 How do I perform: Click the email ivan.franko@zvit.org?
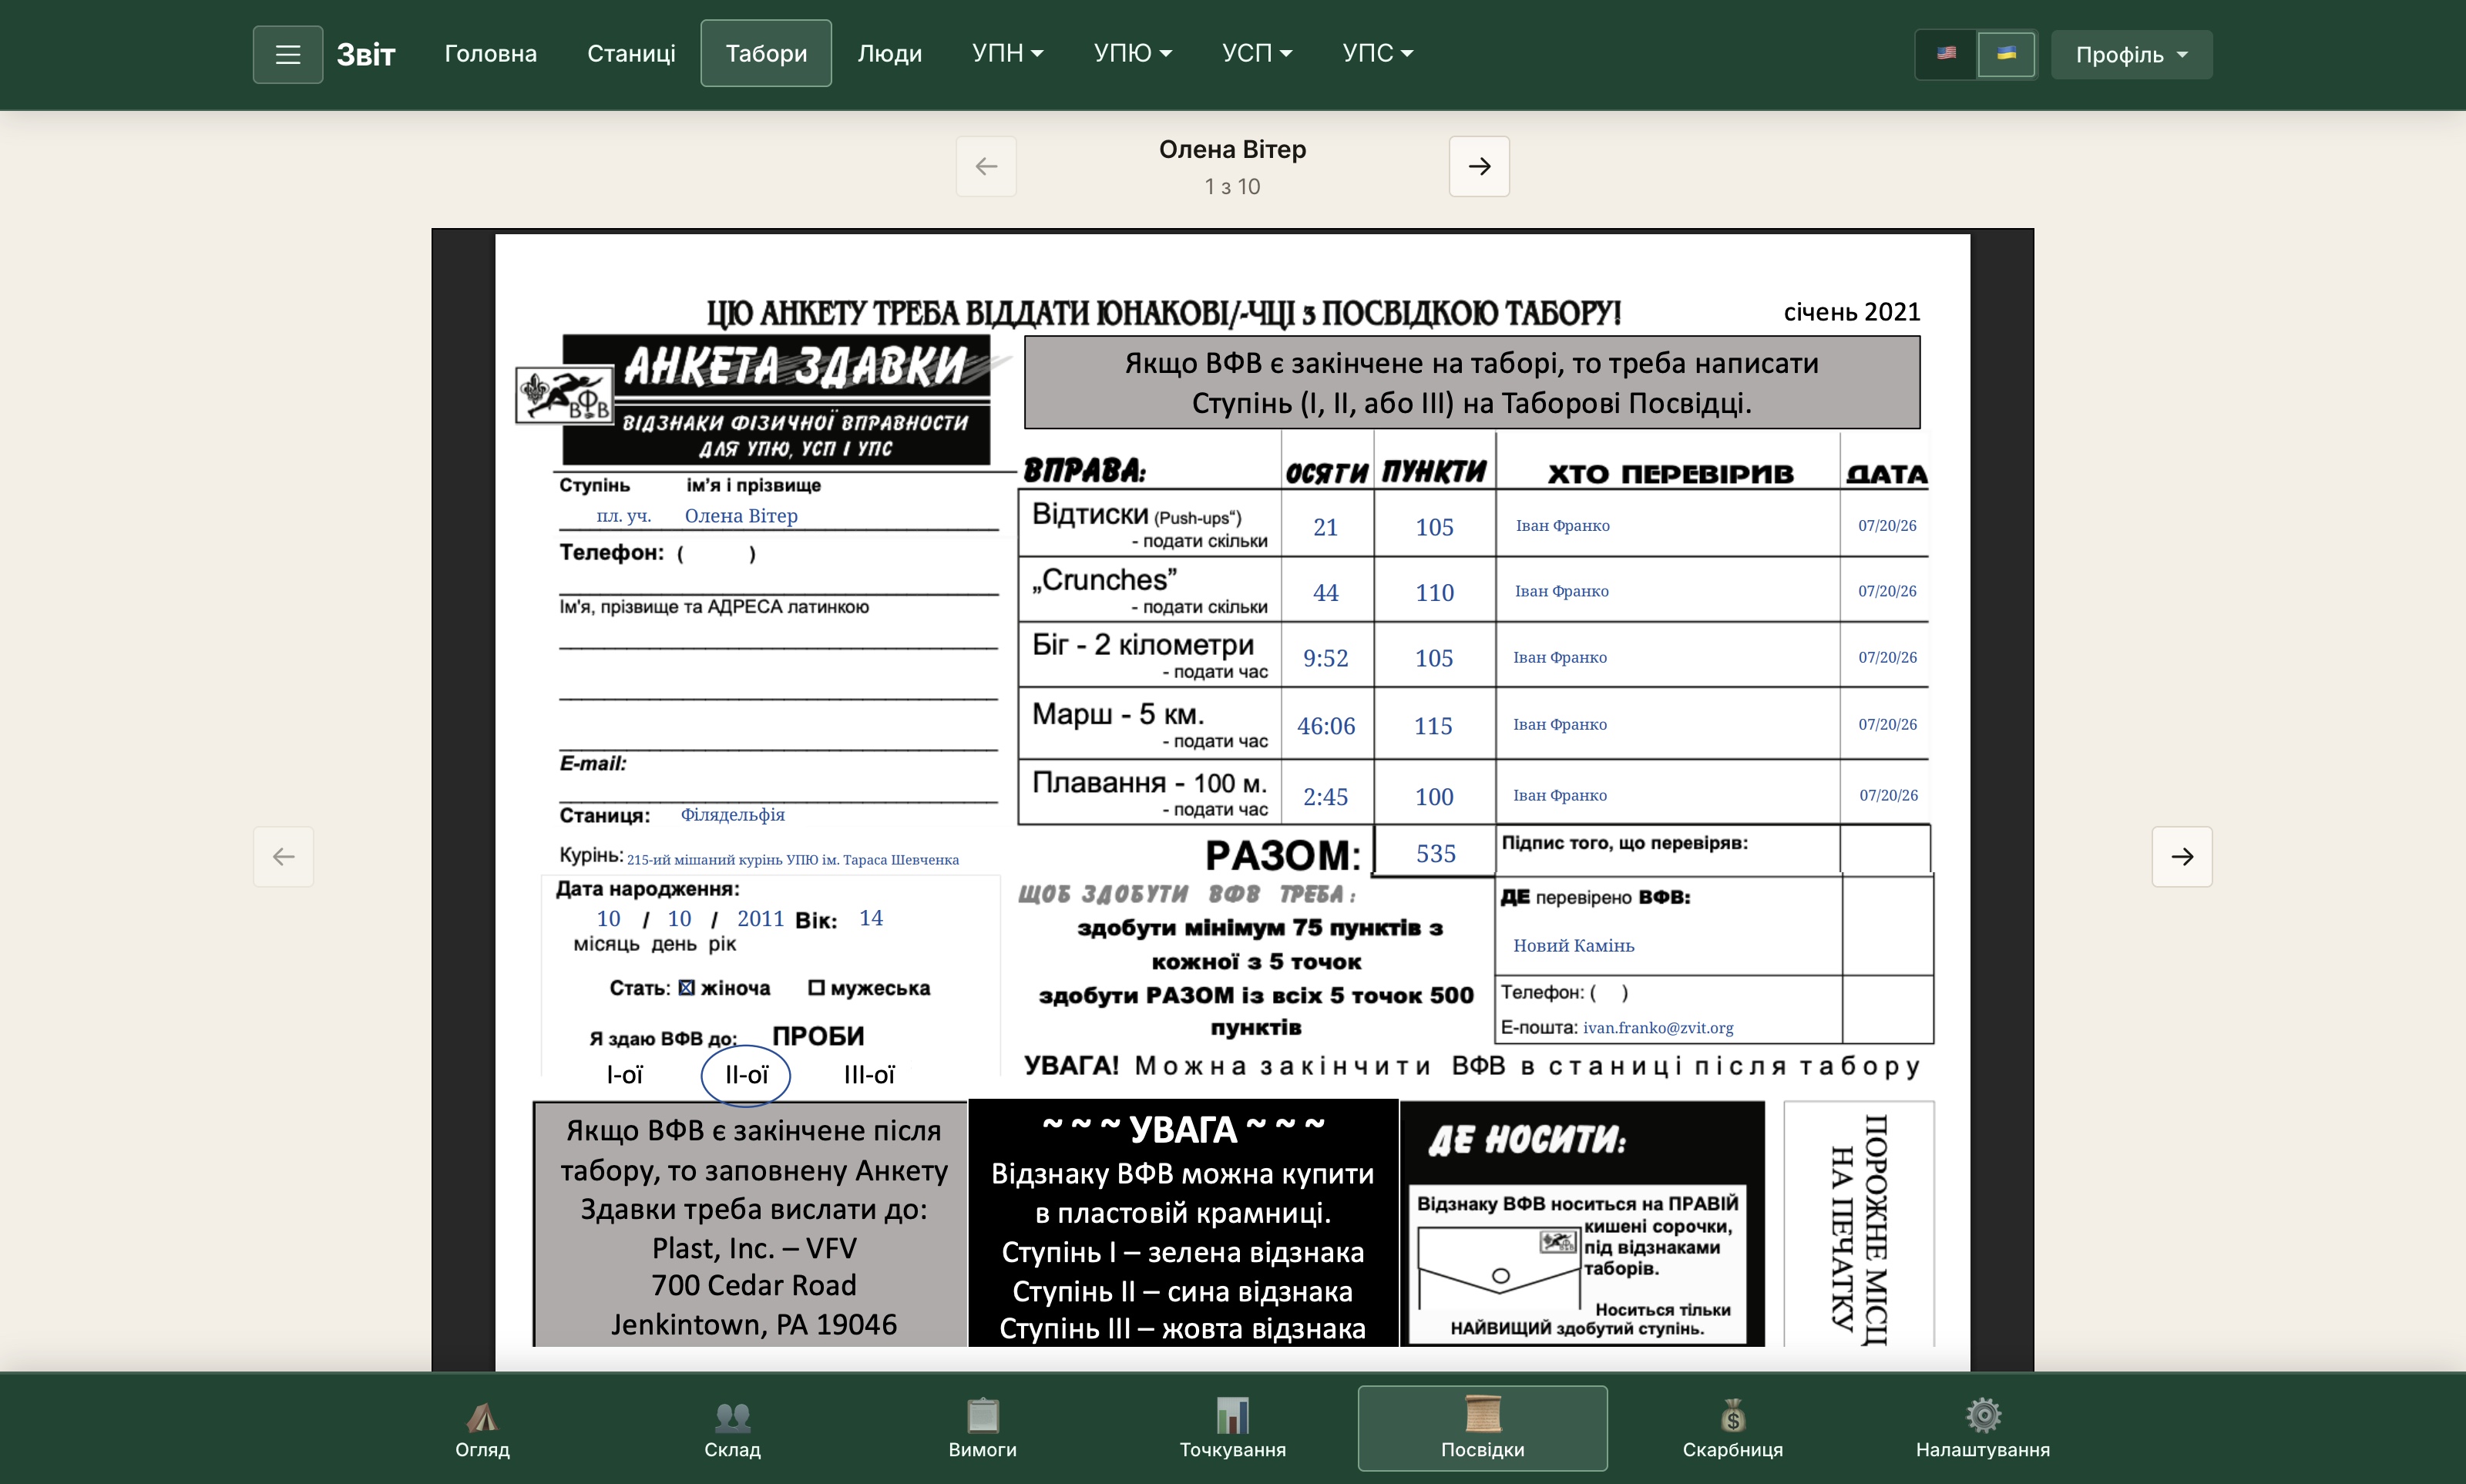pyautogui.click(x=1658, y=1028)
